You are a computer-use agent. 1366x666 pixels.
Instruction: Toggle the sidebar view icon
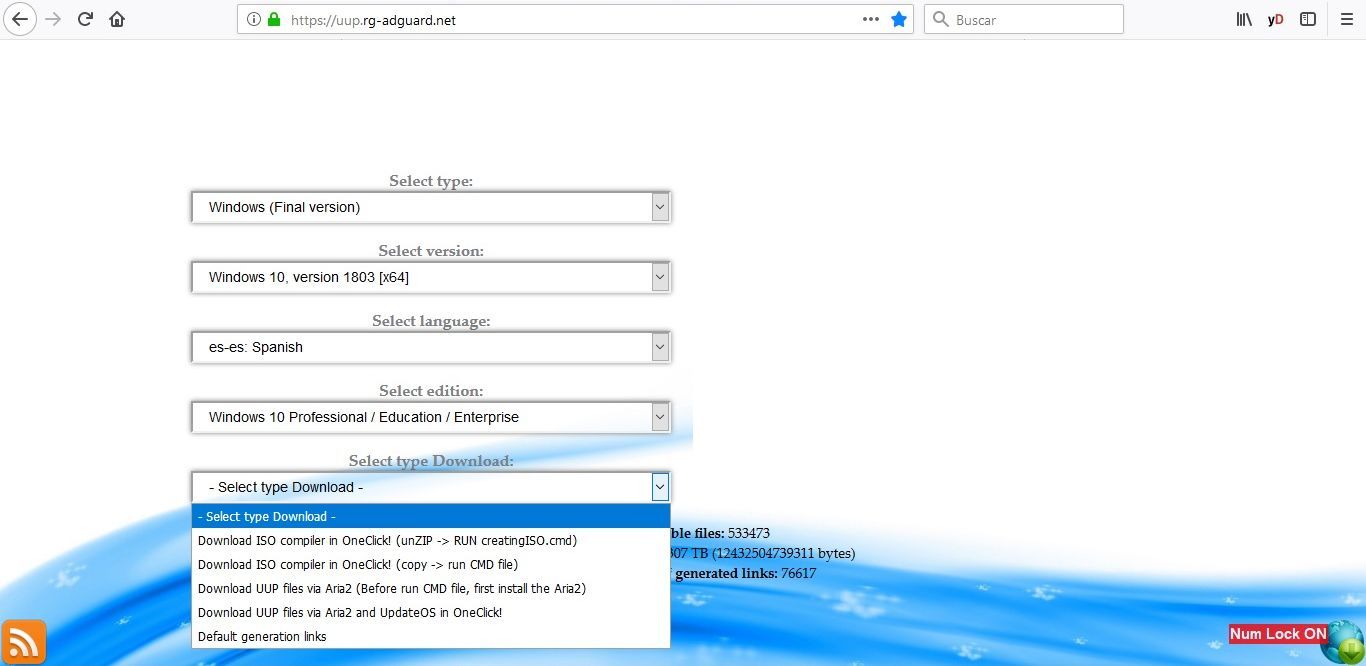click(1308, 19)
